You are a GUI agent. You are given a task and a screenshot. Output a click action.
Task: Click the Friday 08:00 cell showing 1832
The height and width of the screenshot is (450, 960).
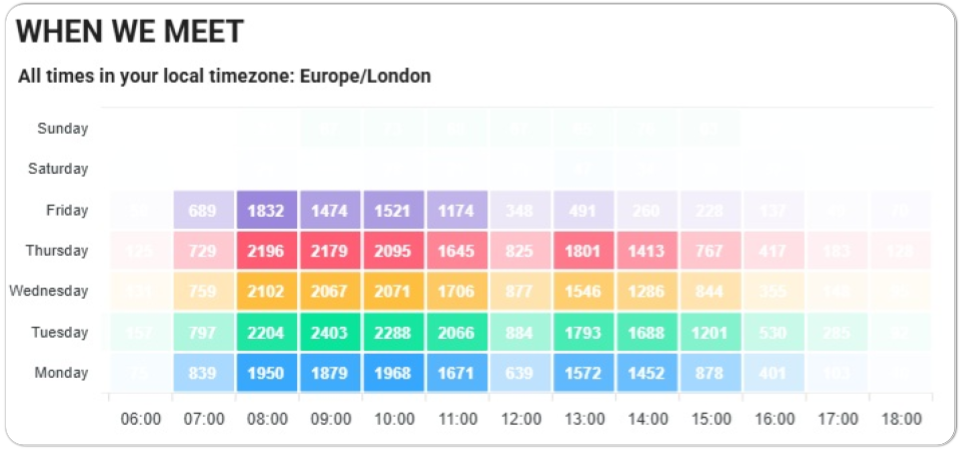267,210
